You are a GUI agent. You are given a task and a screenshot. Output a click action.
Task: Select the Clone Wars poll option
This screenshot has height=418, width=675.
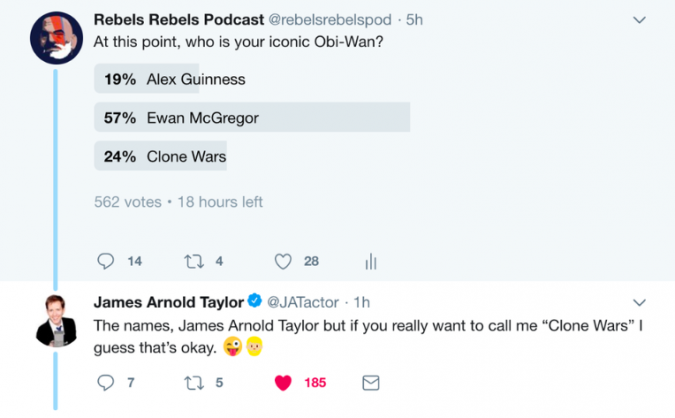point(161,155)
